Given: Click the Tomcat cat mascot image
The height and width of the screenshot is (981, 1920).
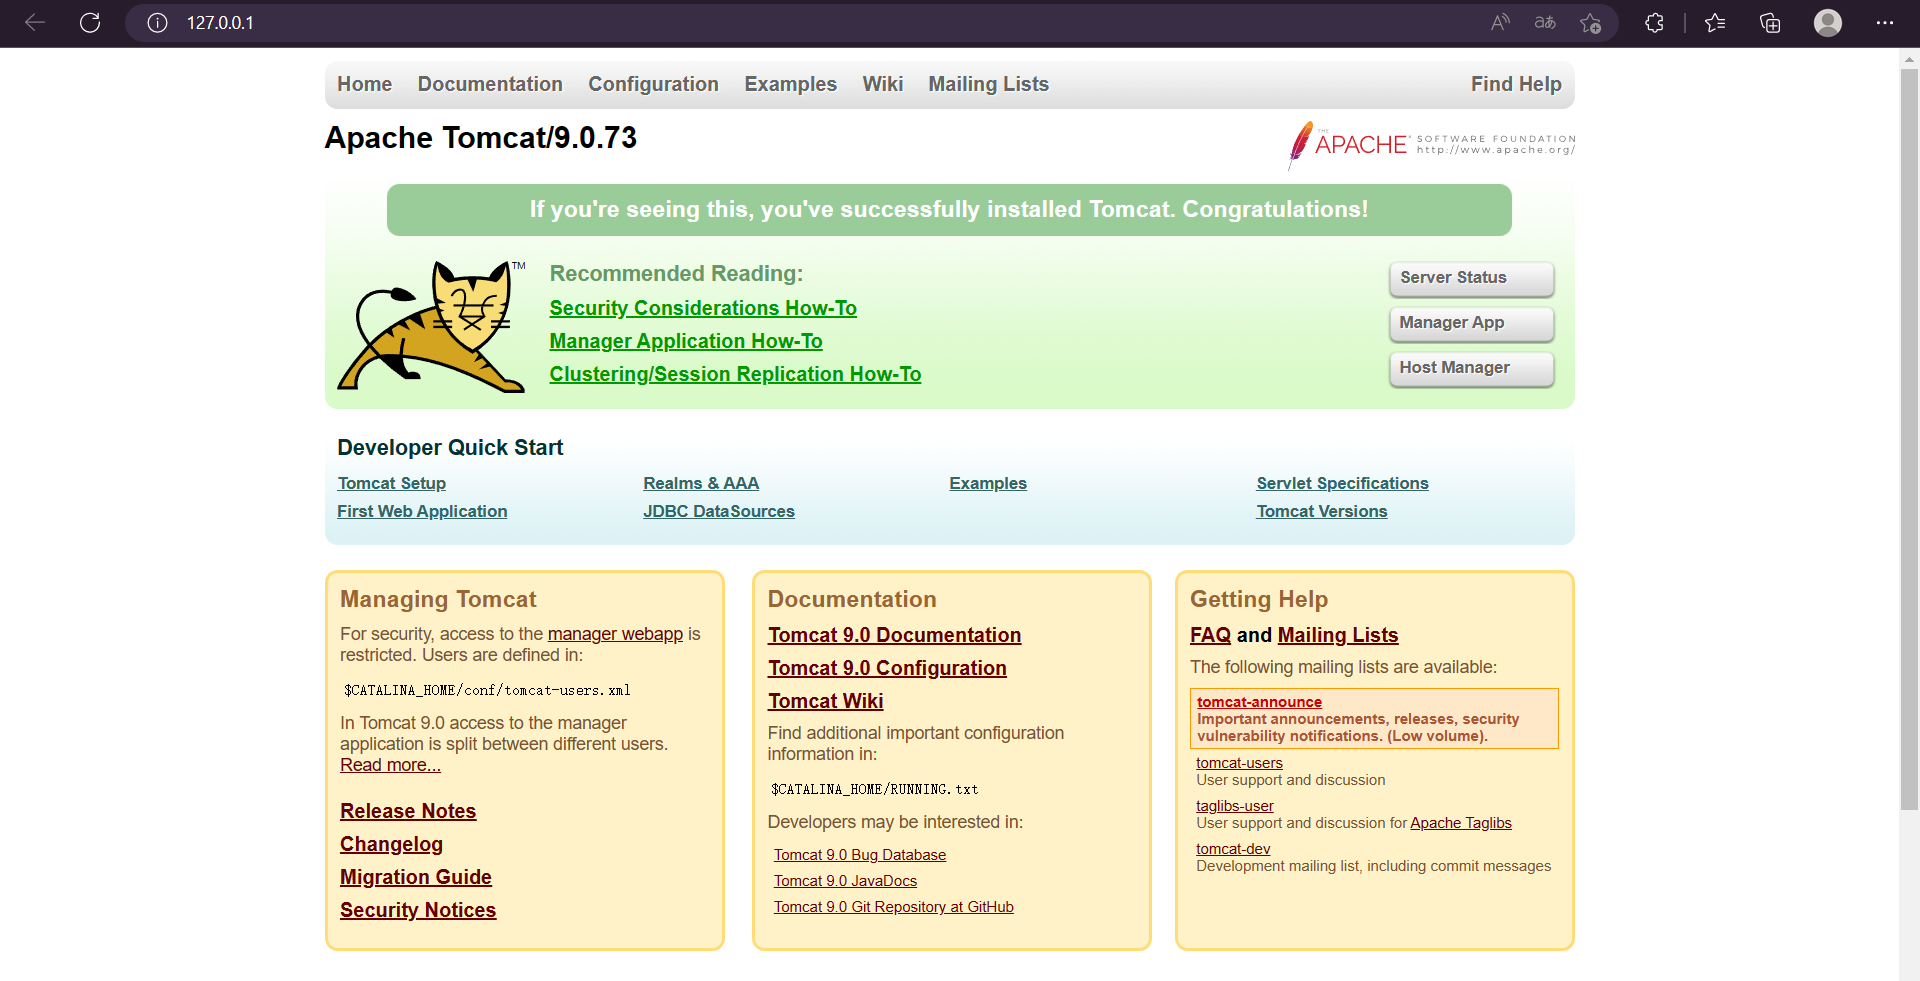Looking at the screenshot, I should [x=432, y=326].
